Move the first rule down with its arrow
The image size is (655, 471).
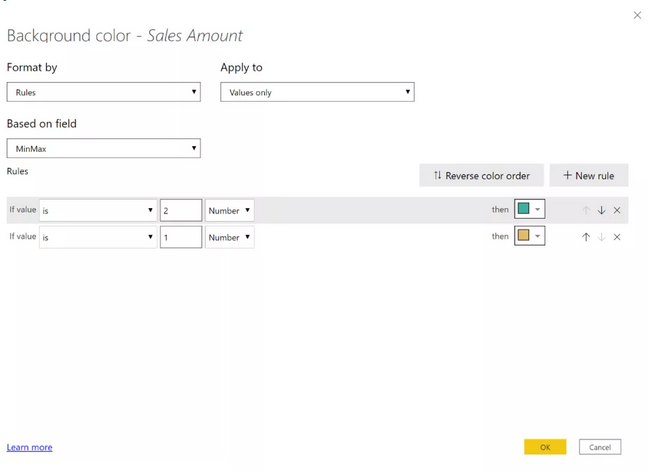[601, 210]
